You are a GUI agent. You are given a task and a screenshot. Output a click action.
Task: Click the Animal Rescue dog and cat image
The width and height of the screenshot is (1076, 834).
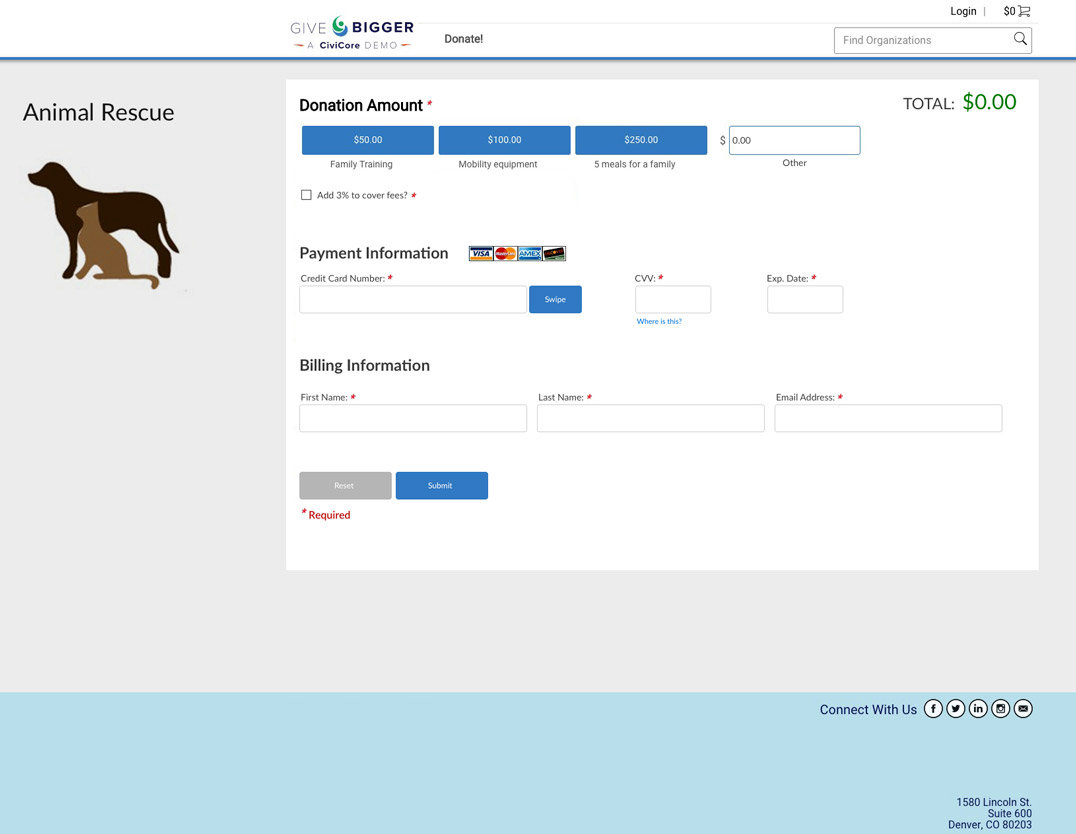pos(102,225)
